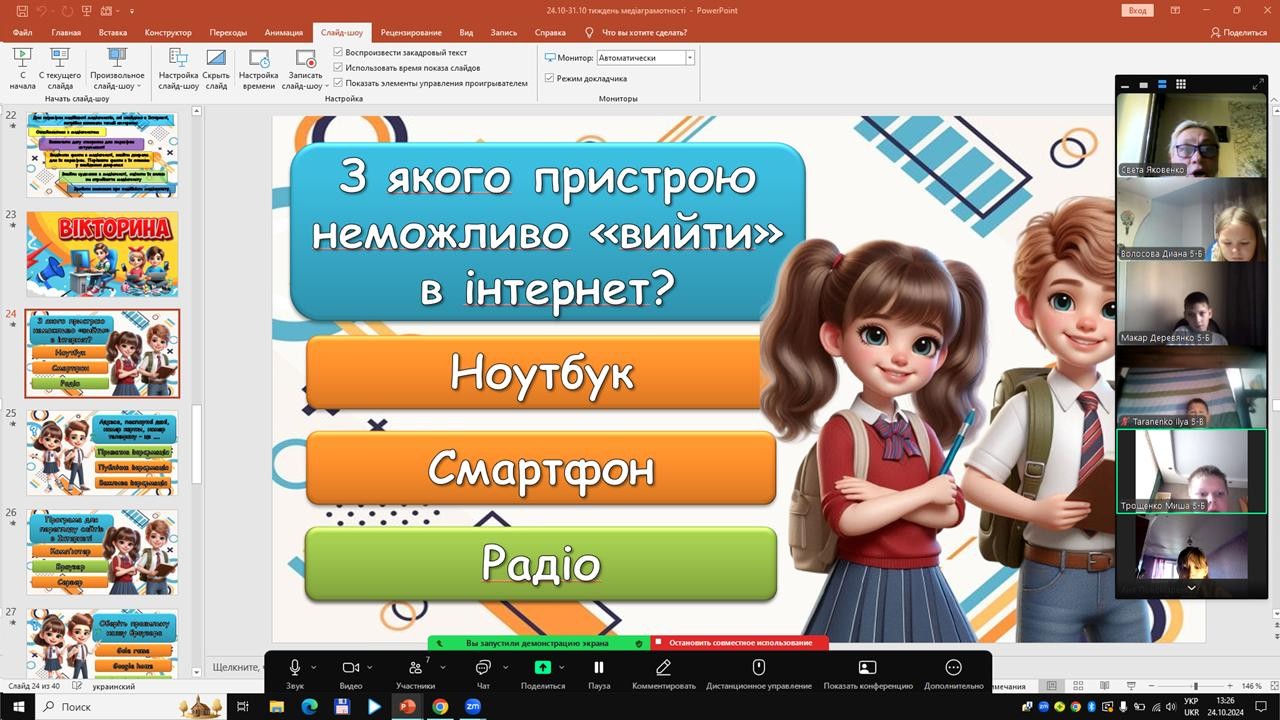Toggle Режим докладчика checkbox
The height and width of the screenshot is (720, 1280).
549,78
